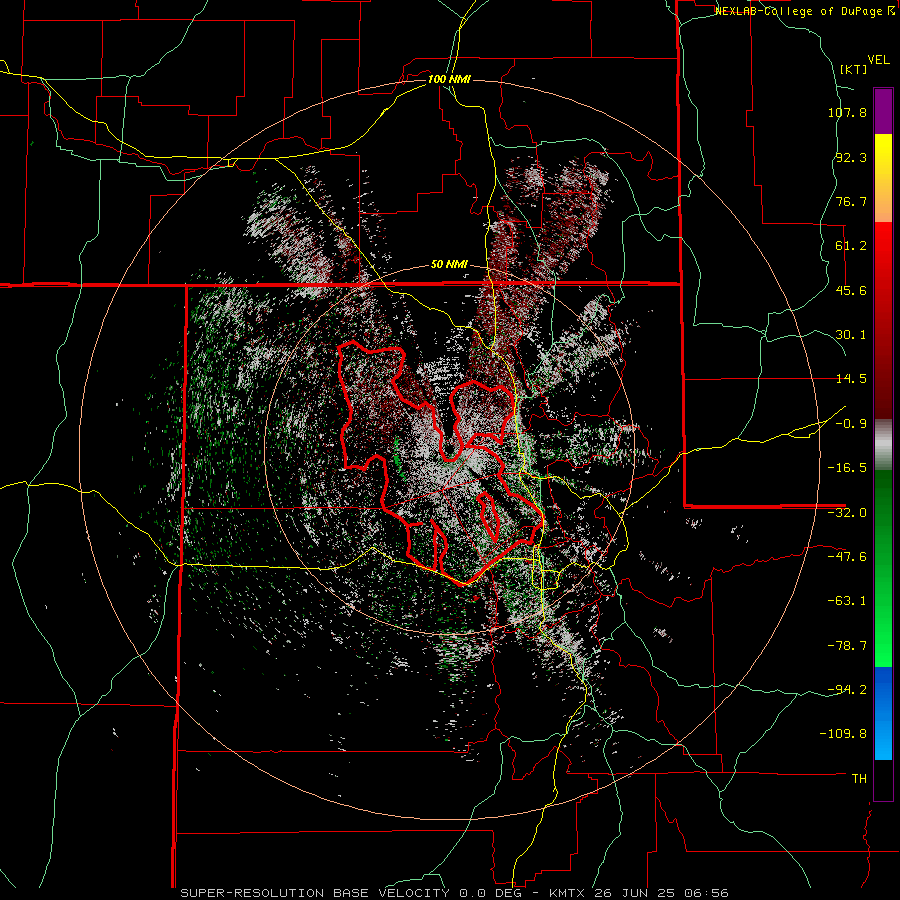
Task: Click the Super-Resolution Base Velocity caption
Action: (x=455, y=893)
